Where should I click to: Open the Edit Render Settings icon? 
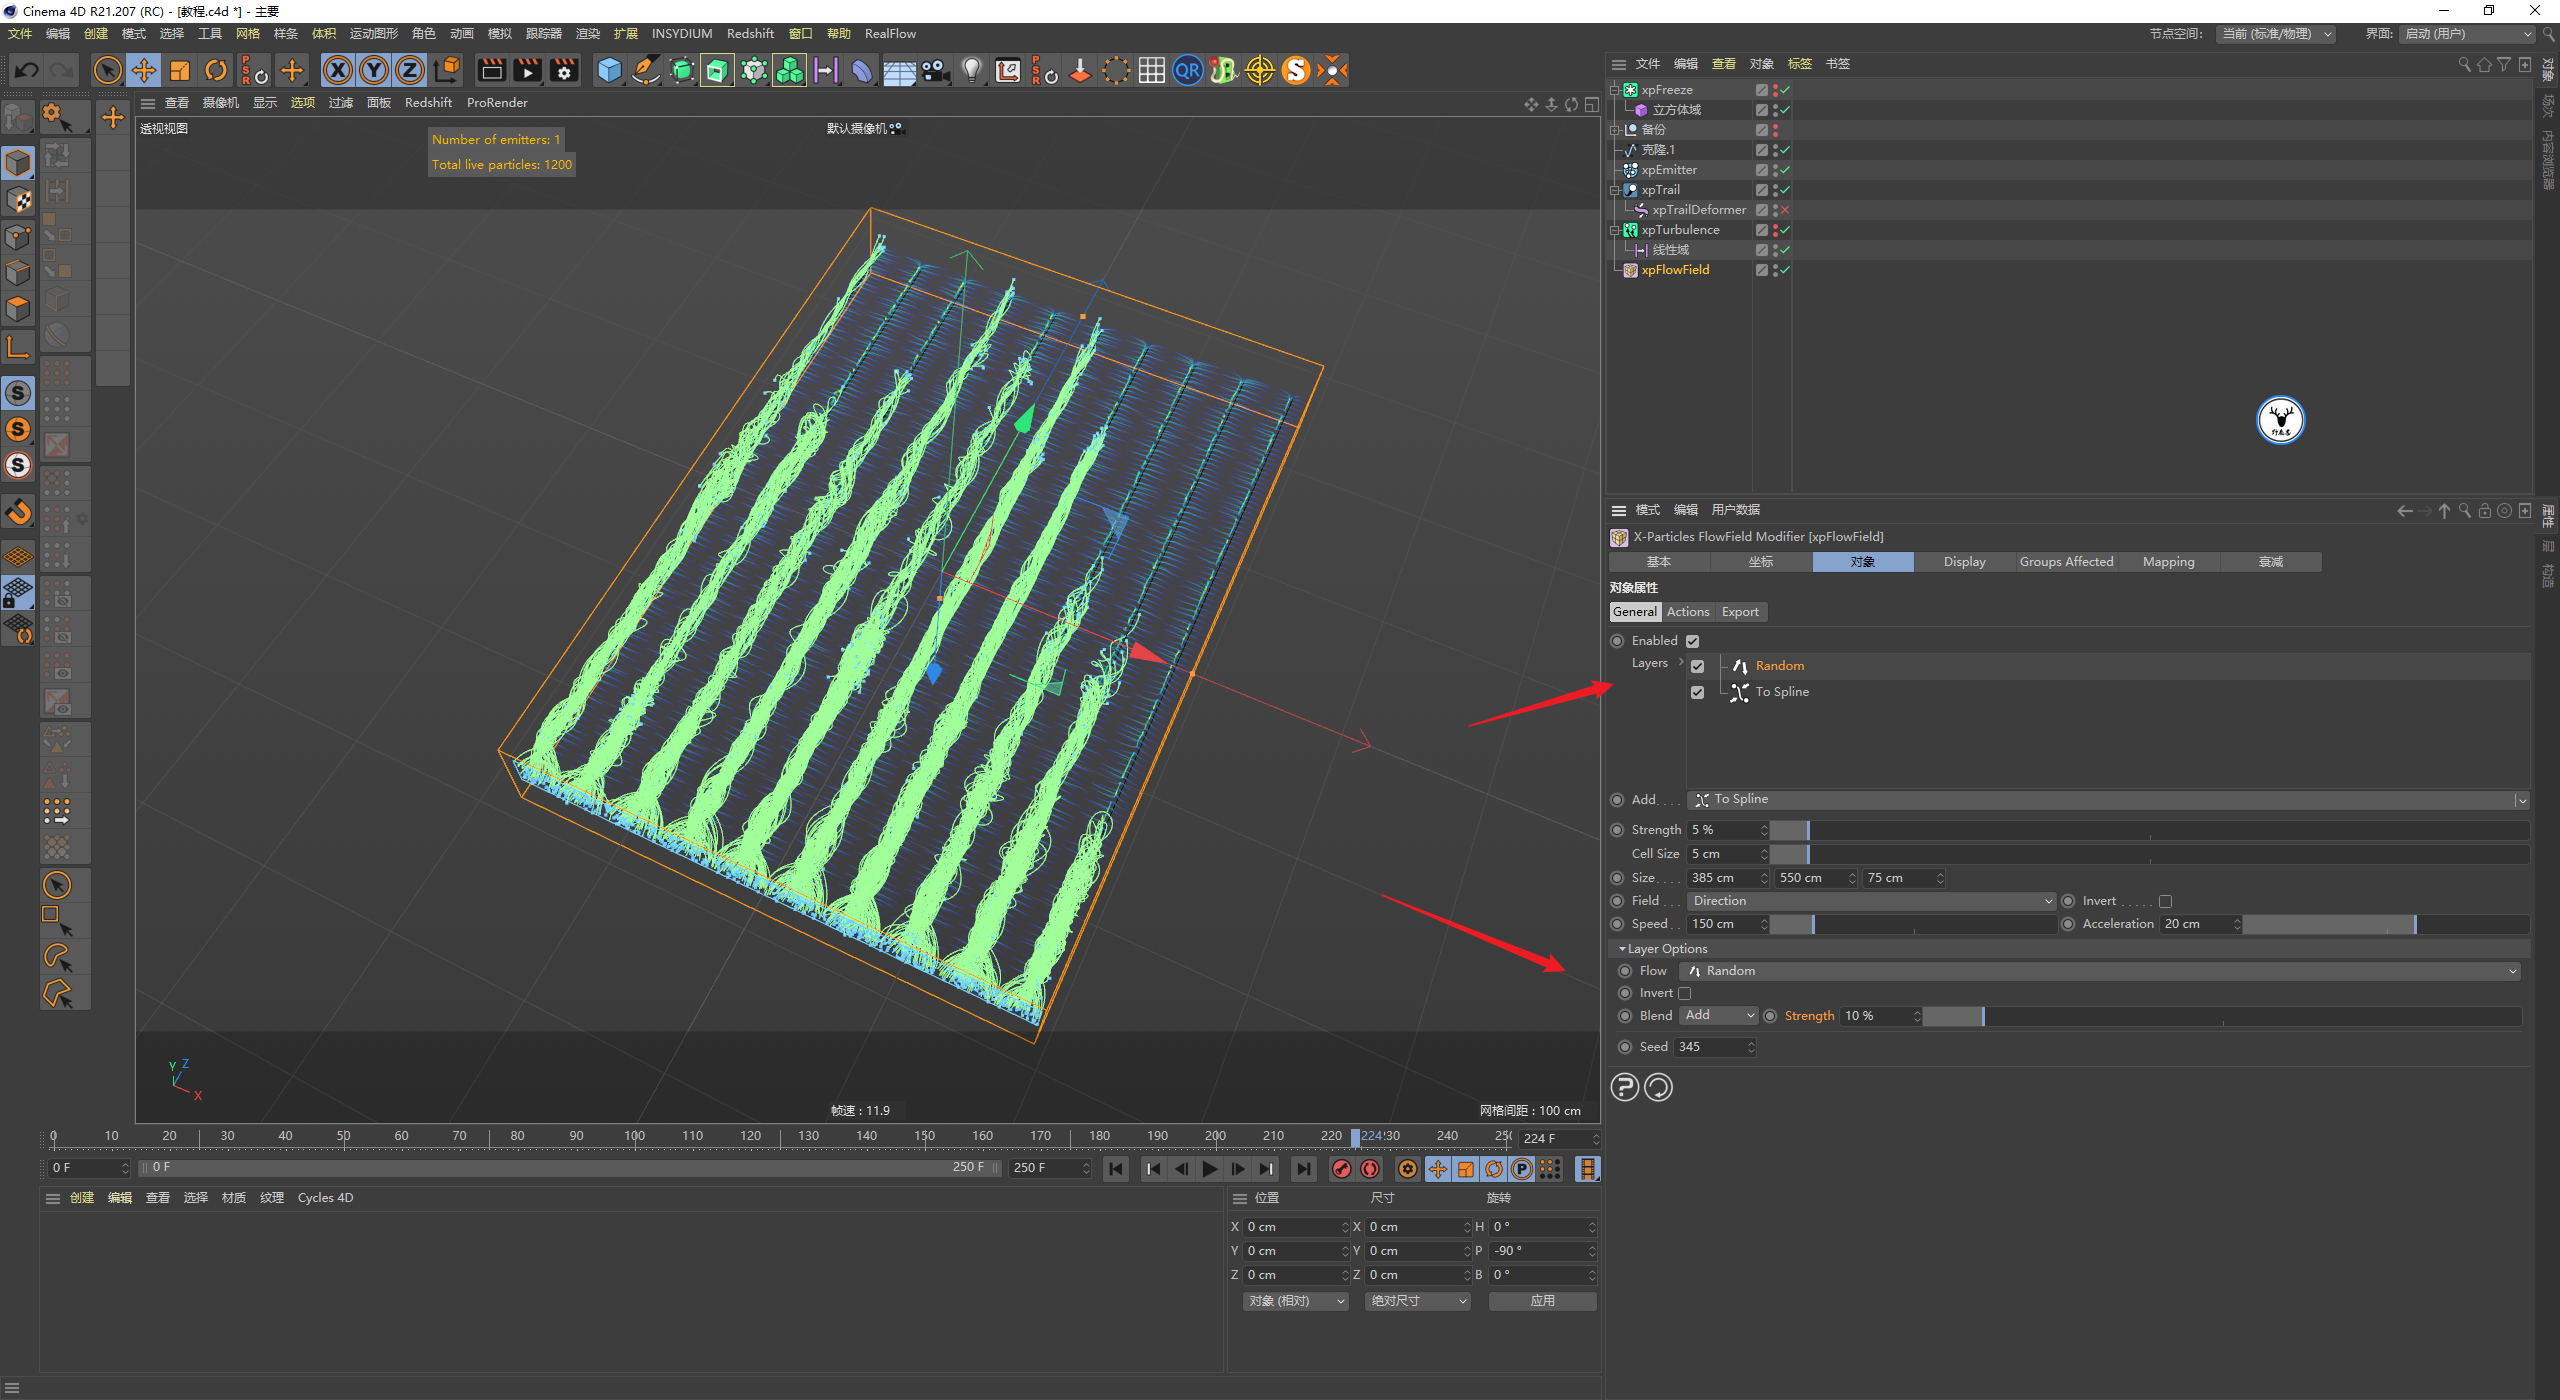[564, 70]
